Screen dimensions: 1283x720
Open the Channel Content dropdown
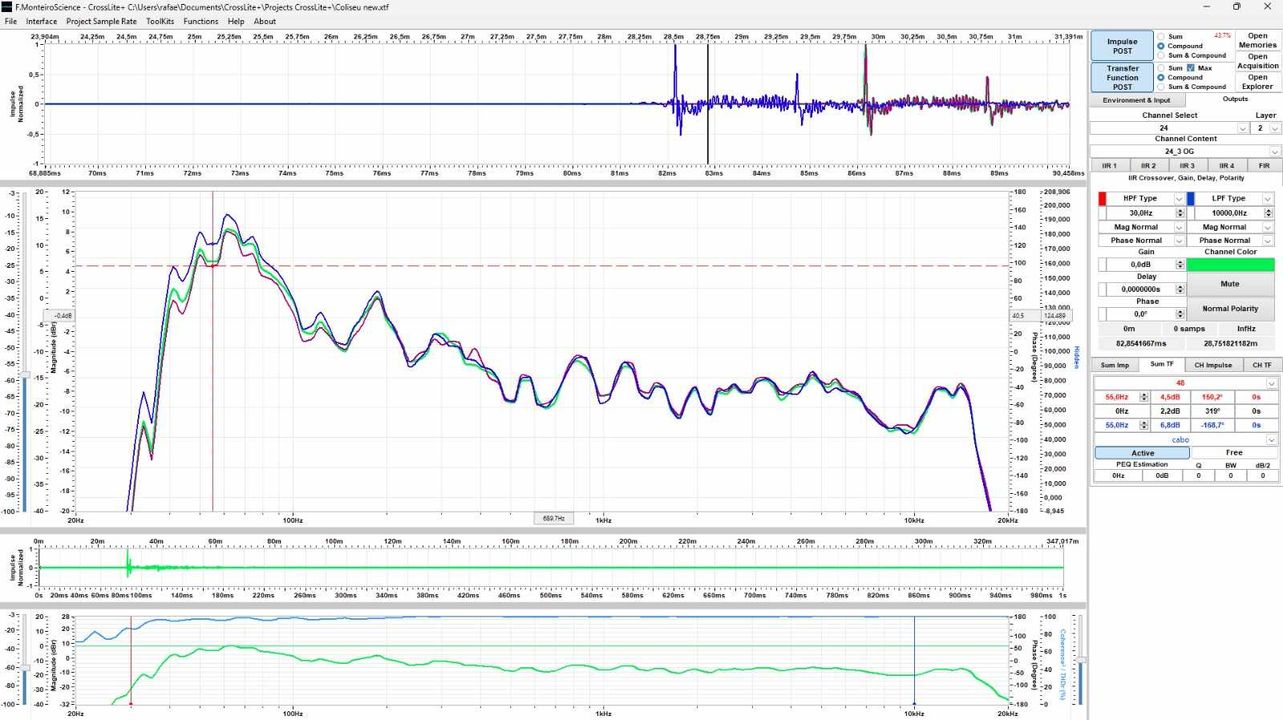[x=1186, y=151]
